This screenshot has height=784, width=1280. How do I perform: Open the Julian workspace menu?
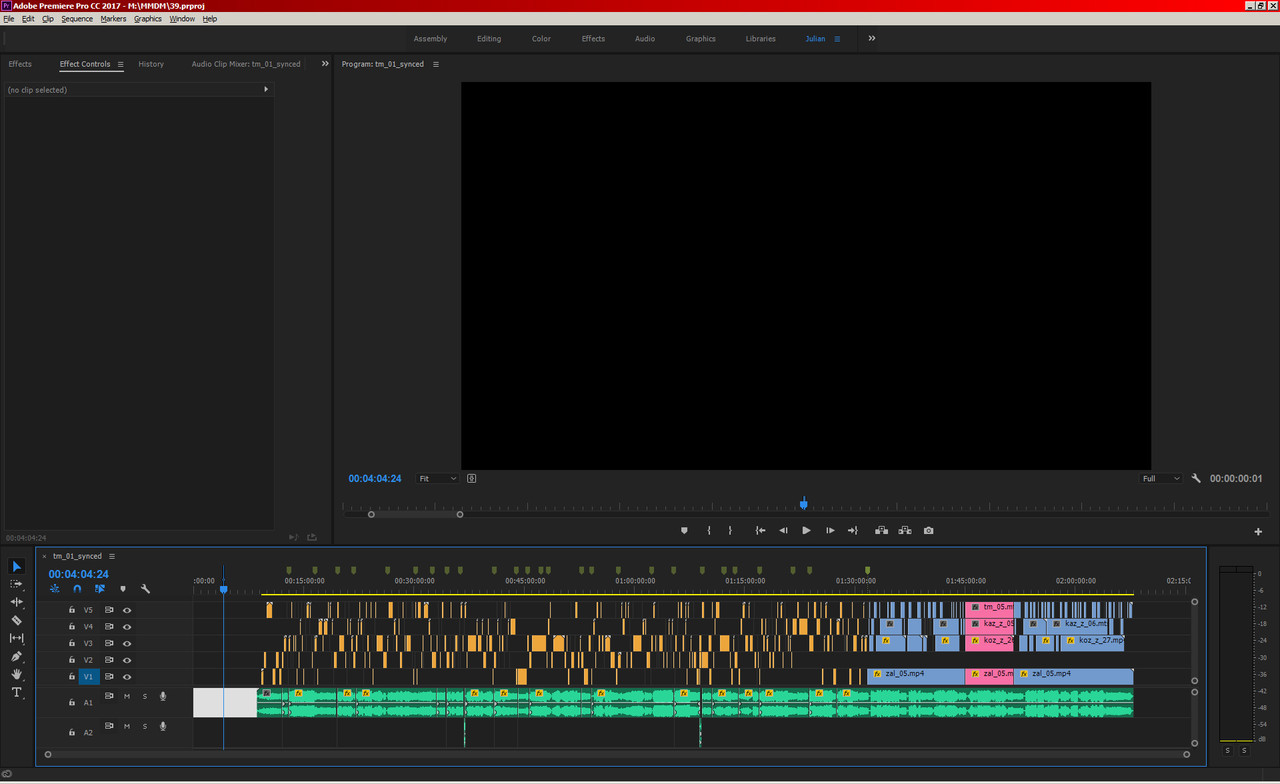click(837, 39)
